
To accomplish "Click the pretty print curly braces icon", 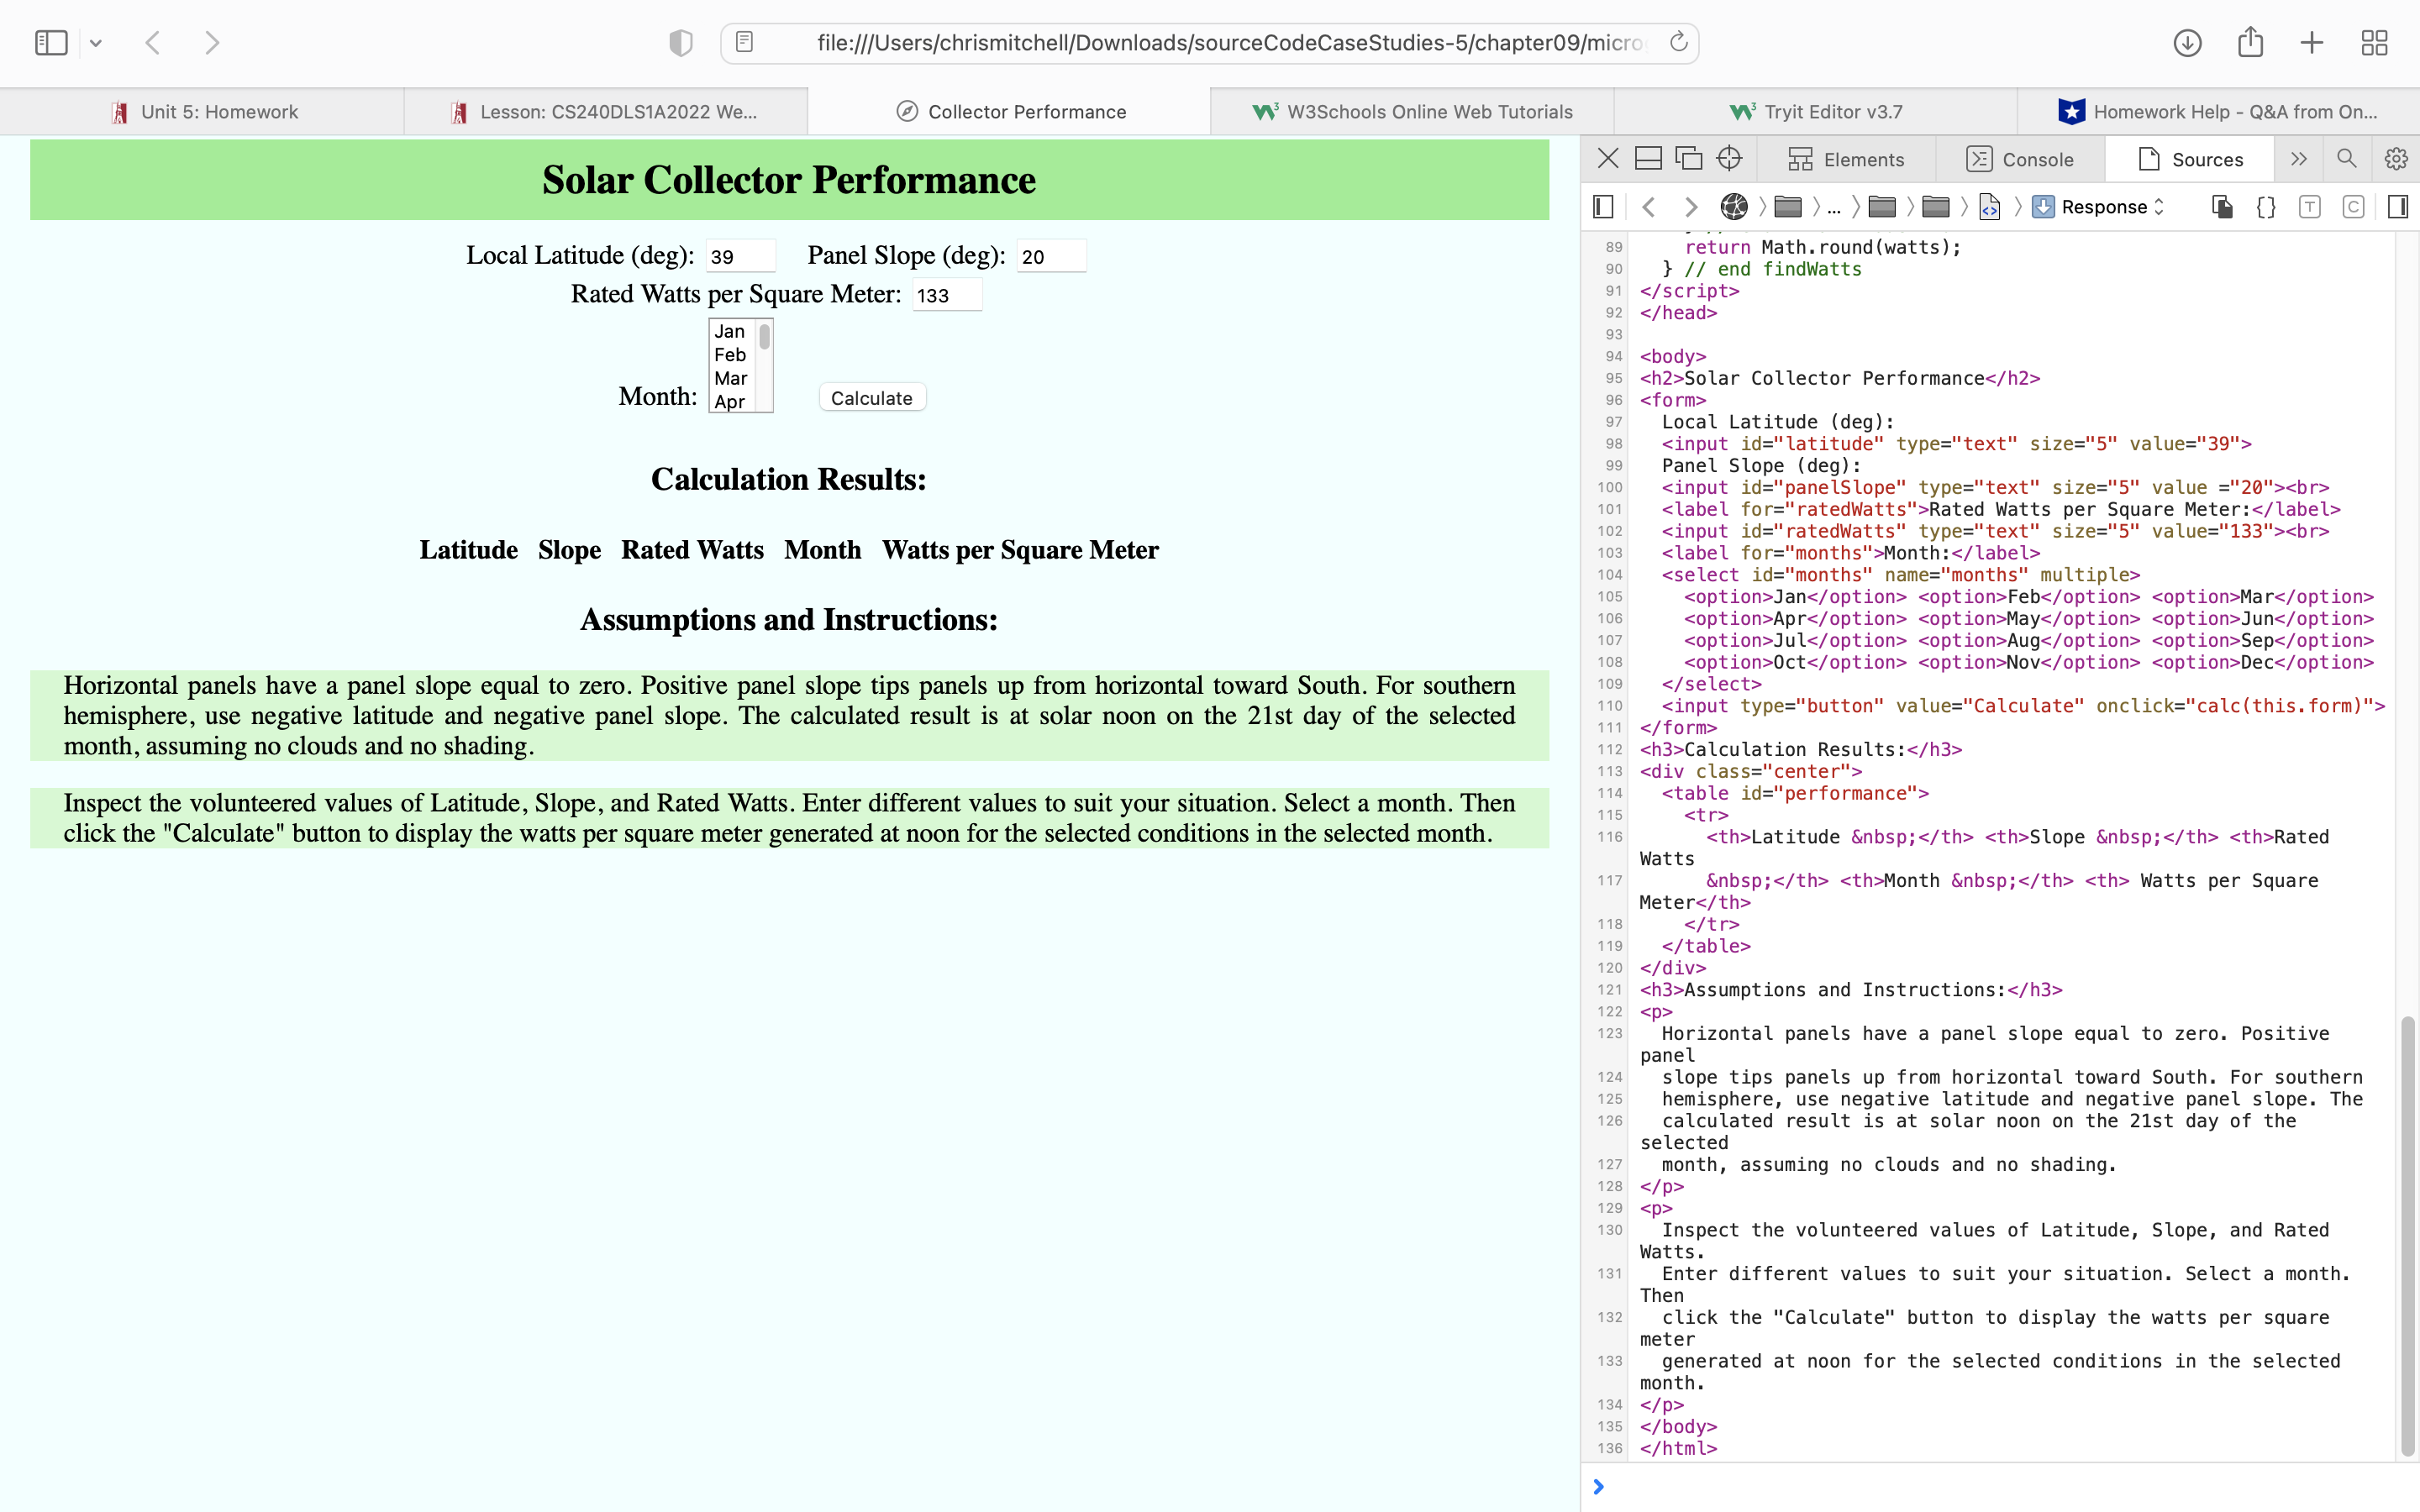I will [x=2266, y=207].
